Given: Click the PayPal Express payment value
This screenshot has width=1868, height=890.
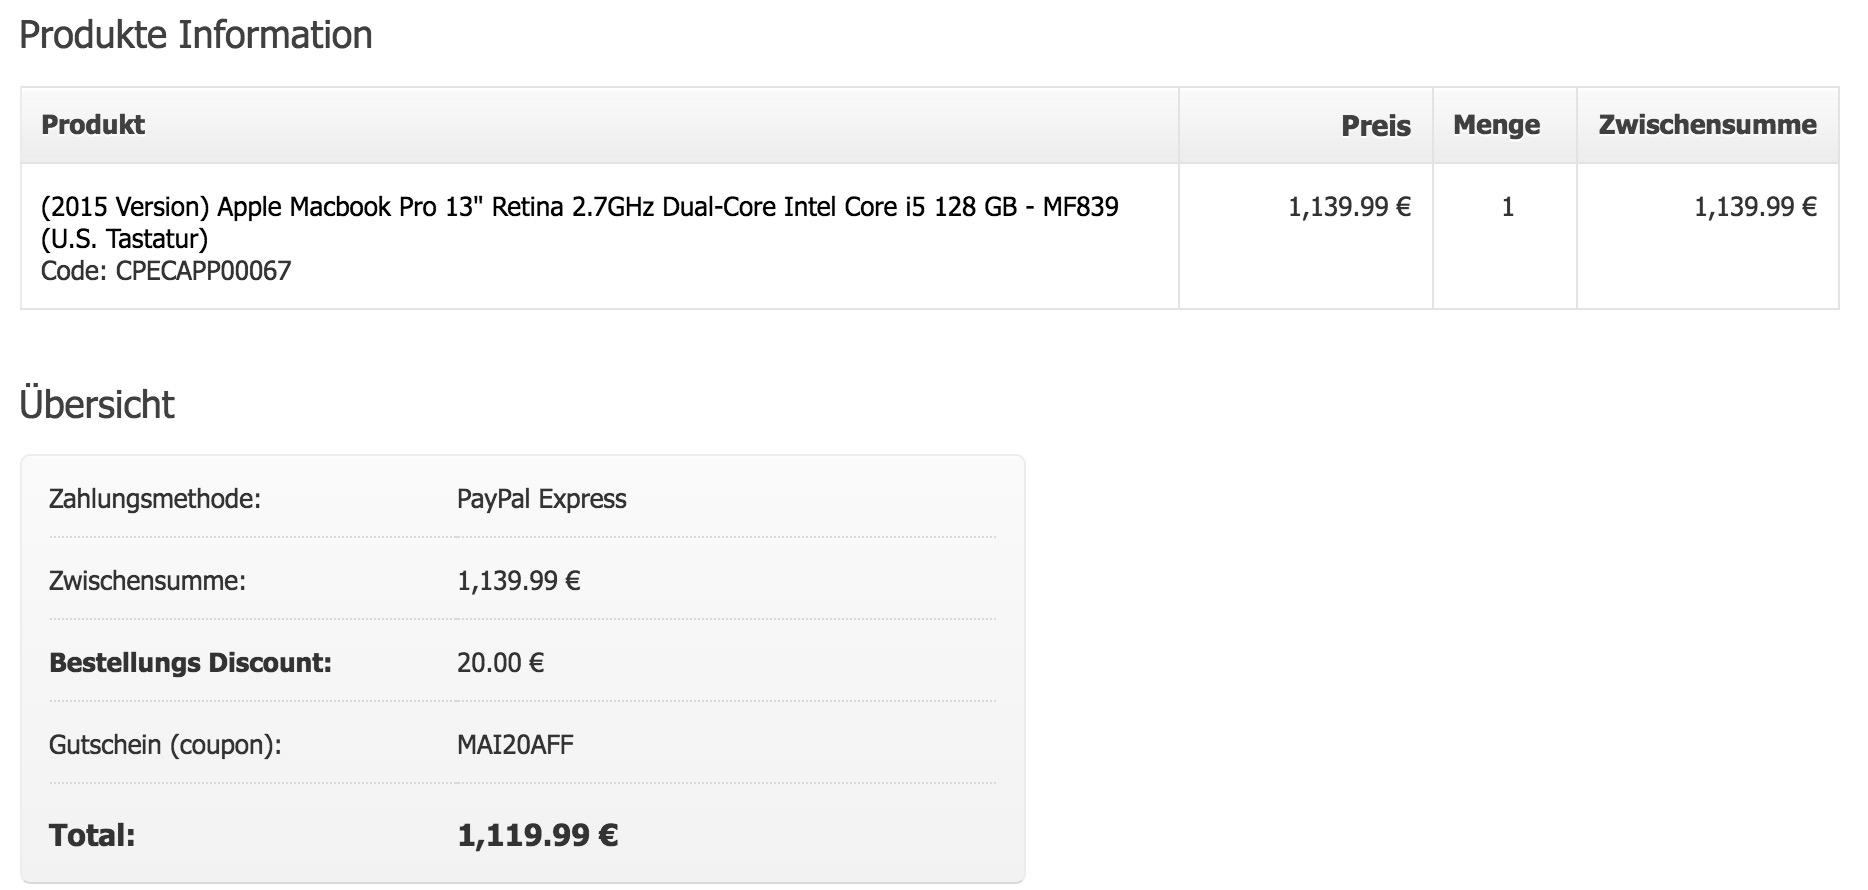Looking at the screenshot, I should pos(542,499).
